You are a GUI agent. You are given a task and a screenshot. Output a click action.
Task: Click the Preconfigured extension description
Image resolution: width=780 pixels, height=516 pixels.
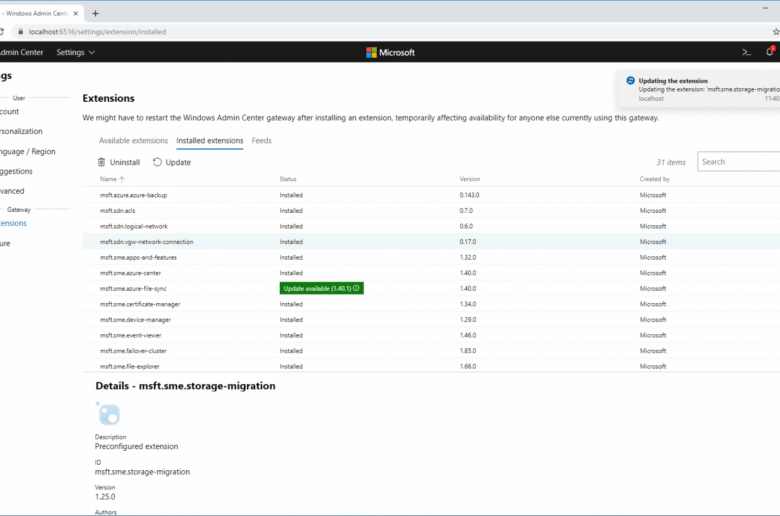(x=136, y=446)
